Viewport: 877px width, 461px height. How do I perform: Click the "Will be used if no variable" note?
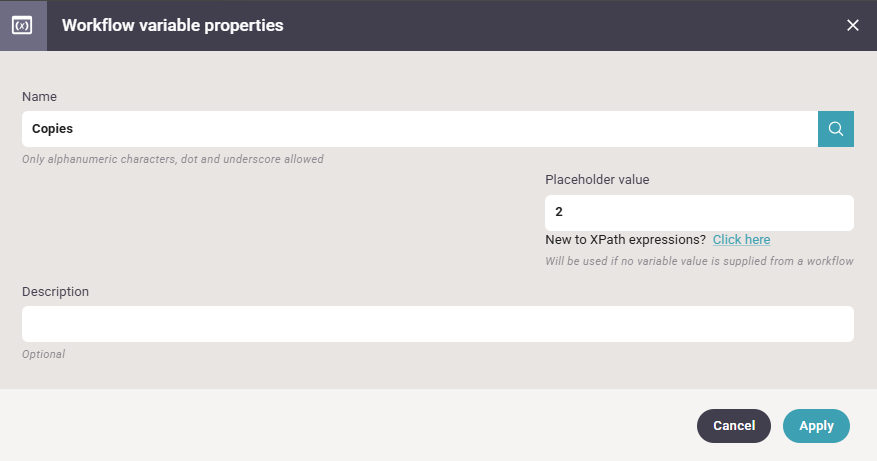coord(699,261)
